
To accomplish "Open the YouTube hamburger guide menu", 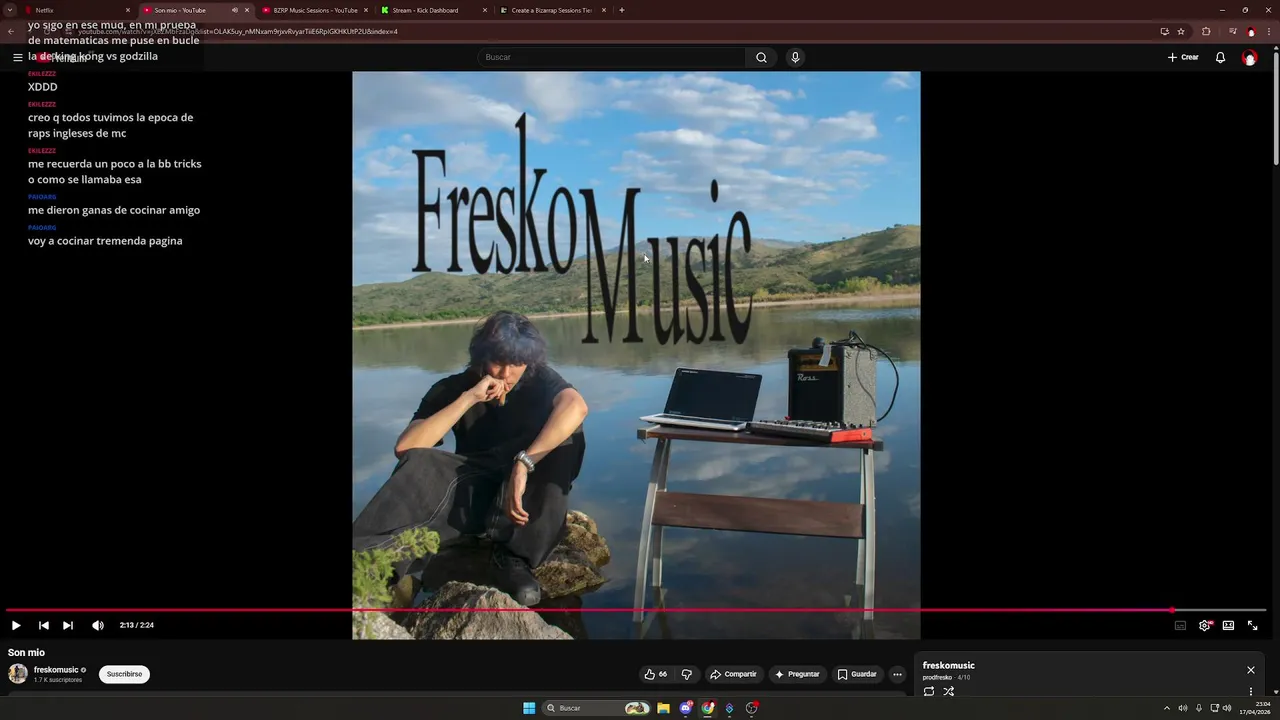I will [17, 57].
